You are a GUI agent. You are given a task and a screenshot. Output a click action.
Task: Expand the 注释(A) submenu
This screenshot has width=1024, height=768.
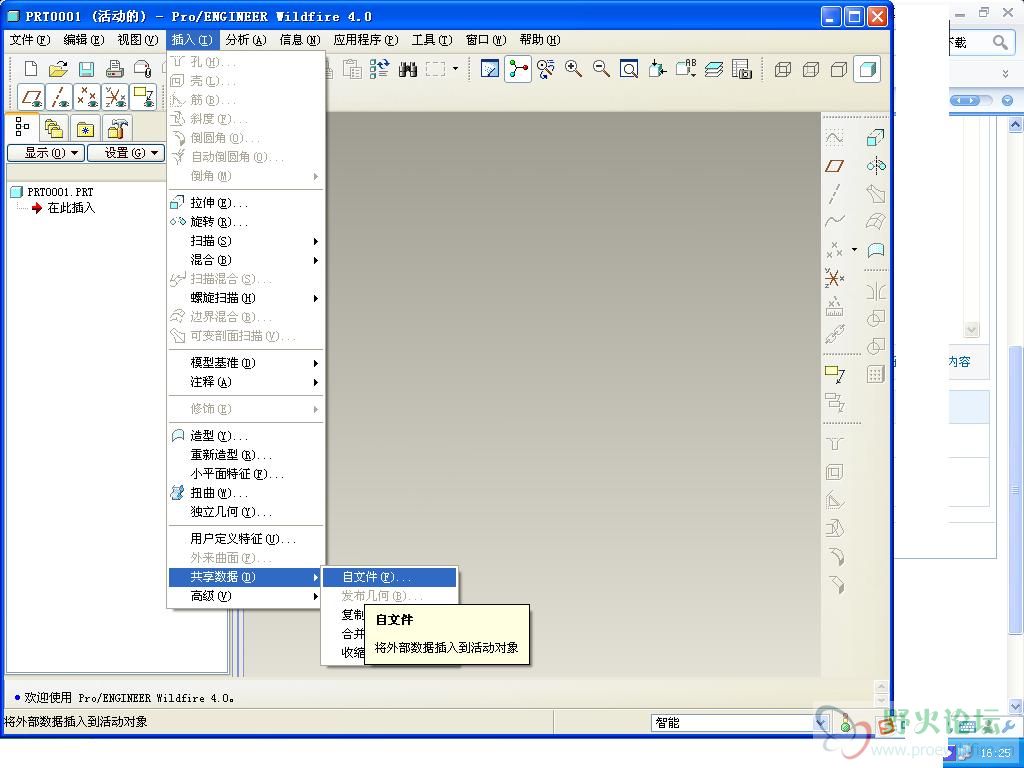click(246, 382)
